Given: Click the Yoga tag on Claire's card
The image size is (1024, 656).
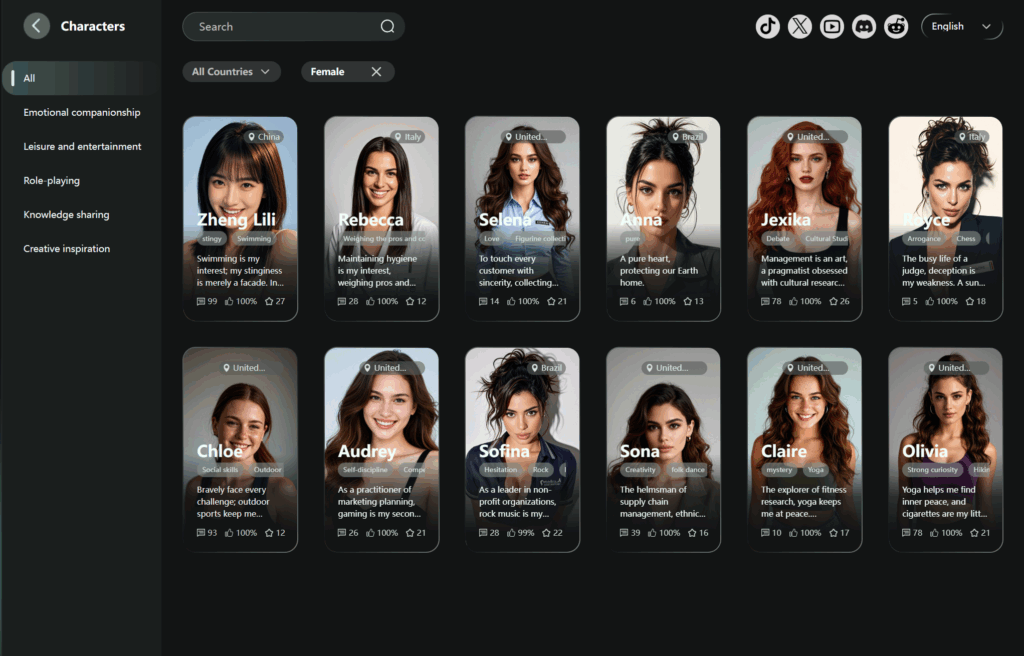Looking at the screenshot, I should 815,470.
